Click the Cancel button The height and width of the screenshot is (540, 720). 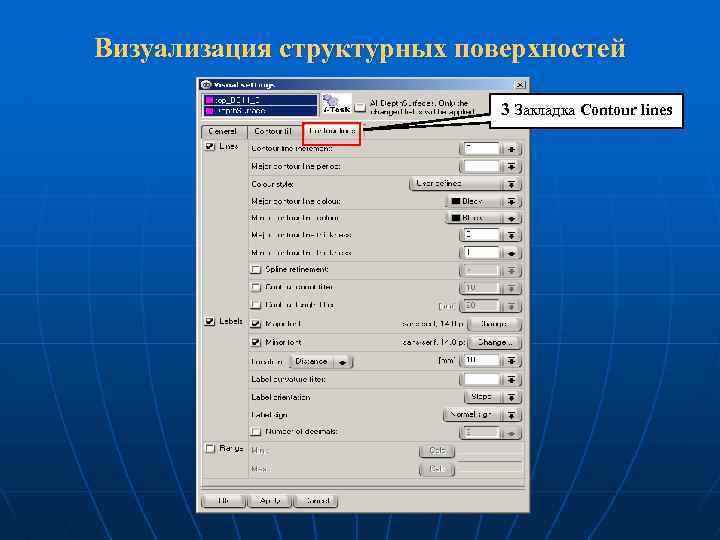(316, 501)
